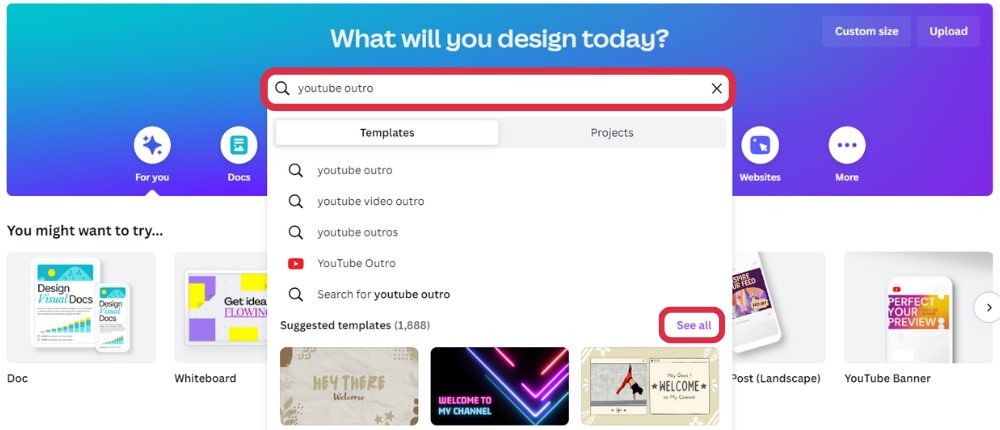Open See all suggested templates
The width and height of the screenshot is (1000, 430).
click(x=694, y=325)
